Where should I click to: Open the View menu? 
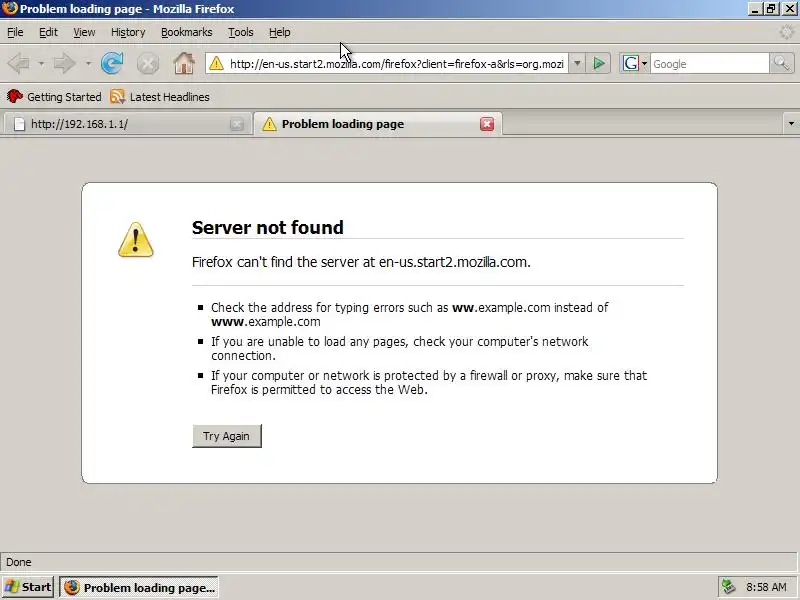coord(84,32)
